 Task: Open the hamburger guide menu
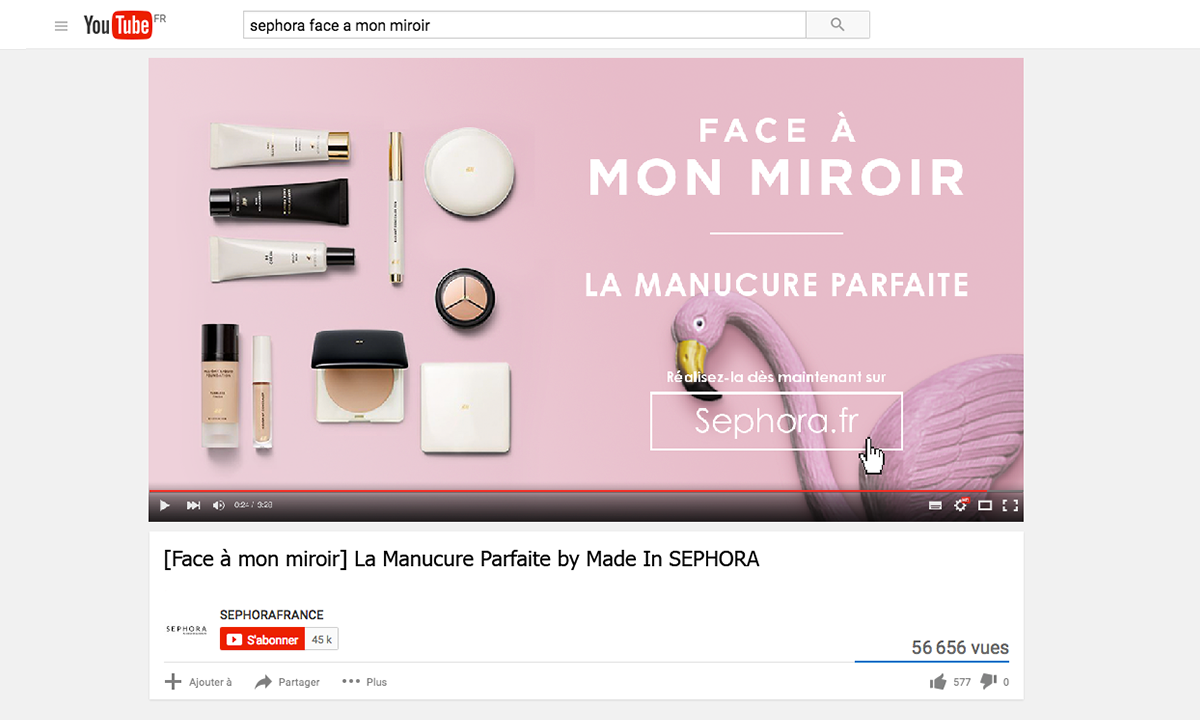point(61,26)
